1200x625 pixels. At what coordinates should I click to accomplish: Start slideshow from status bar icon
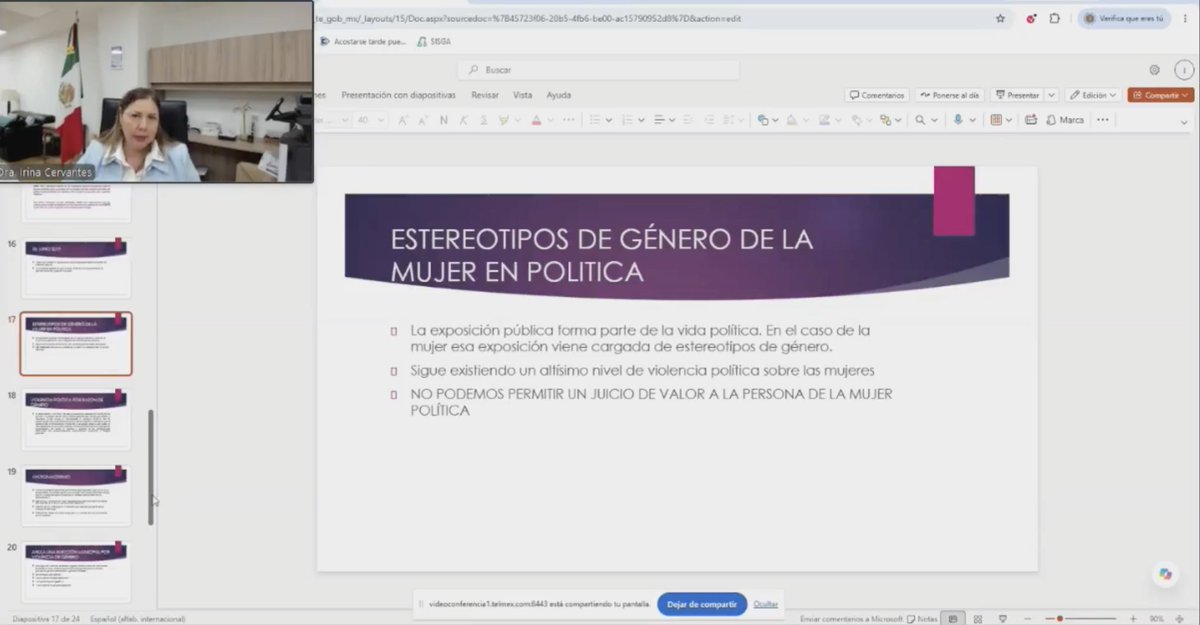coord(1003,619)
